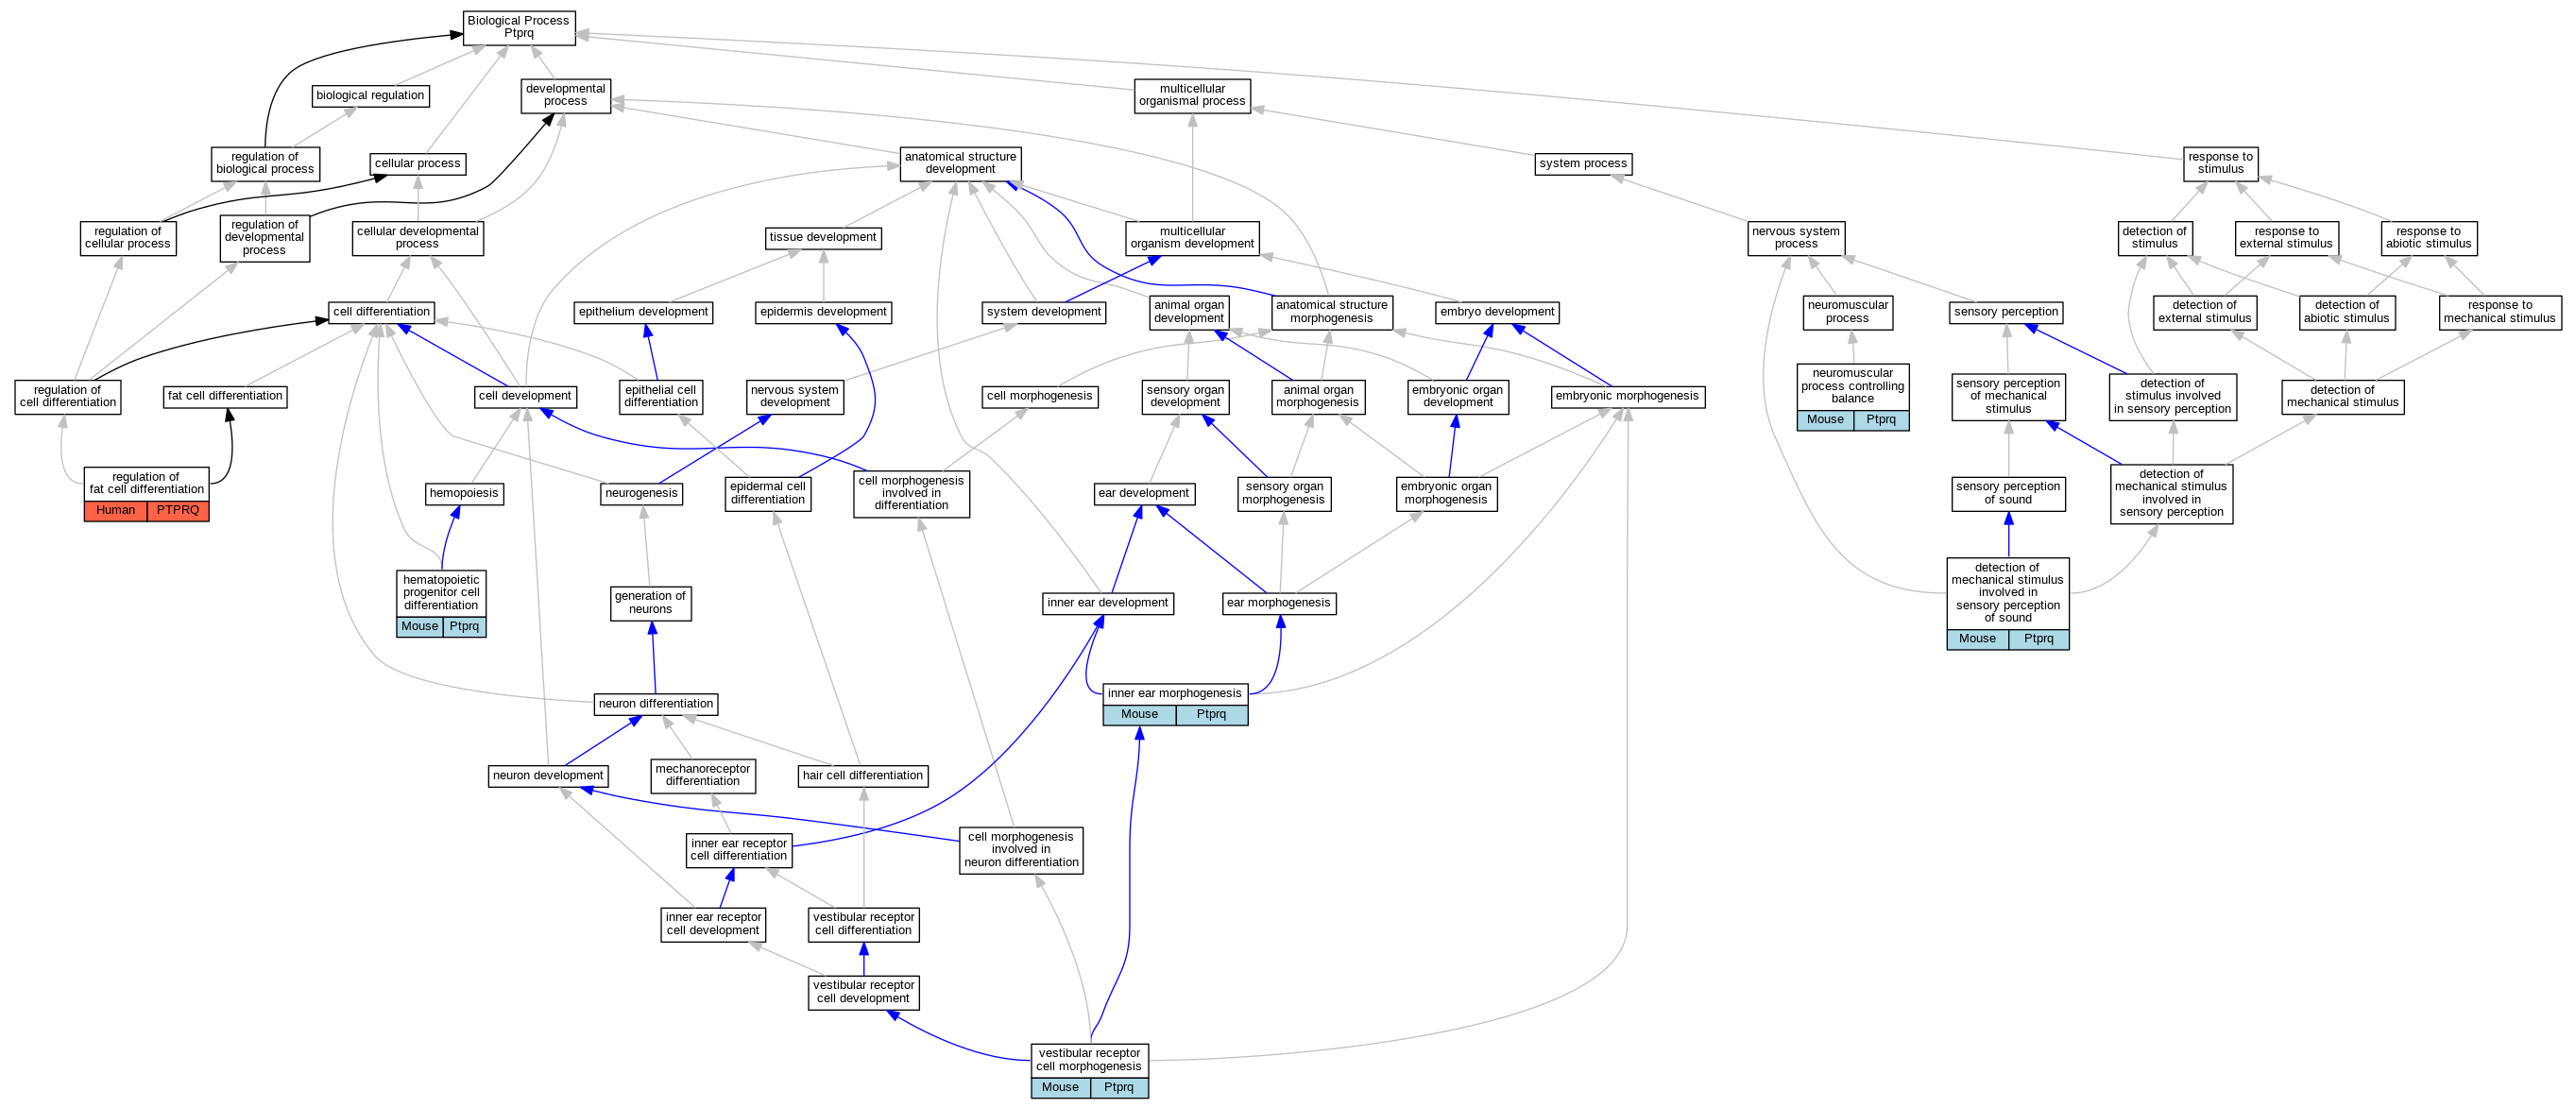
Task: Click the neuromuscular process controlling balance node
Action: coord(1852,386)
